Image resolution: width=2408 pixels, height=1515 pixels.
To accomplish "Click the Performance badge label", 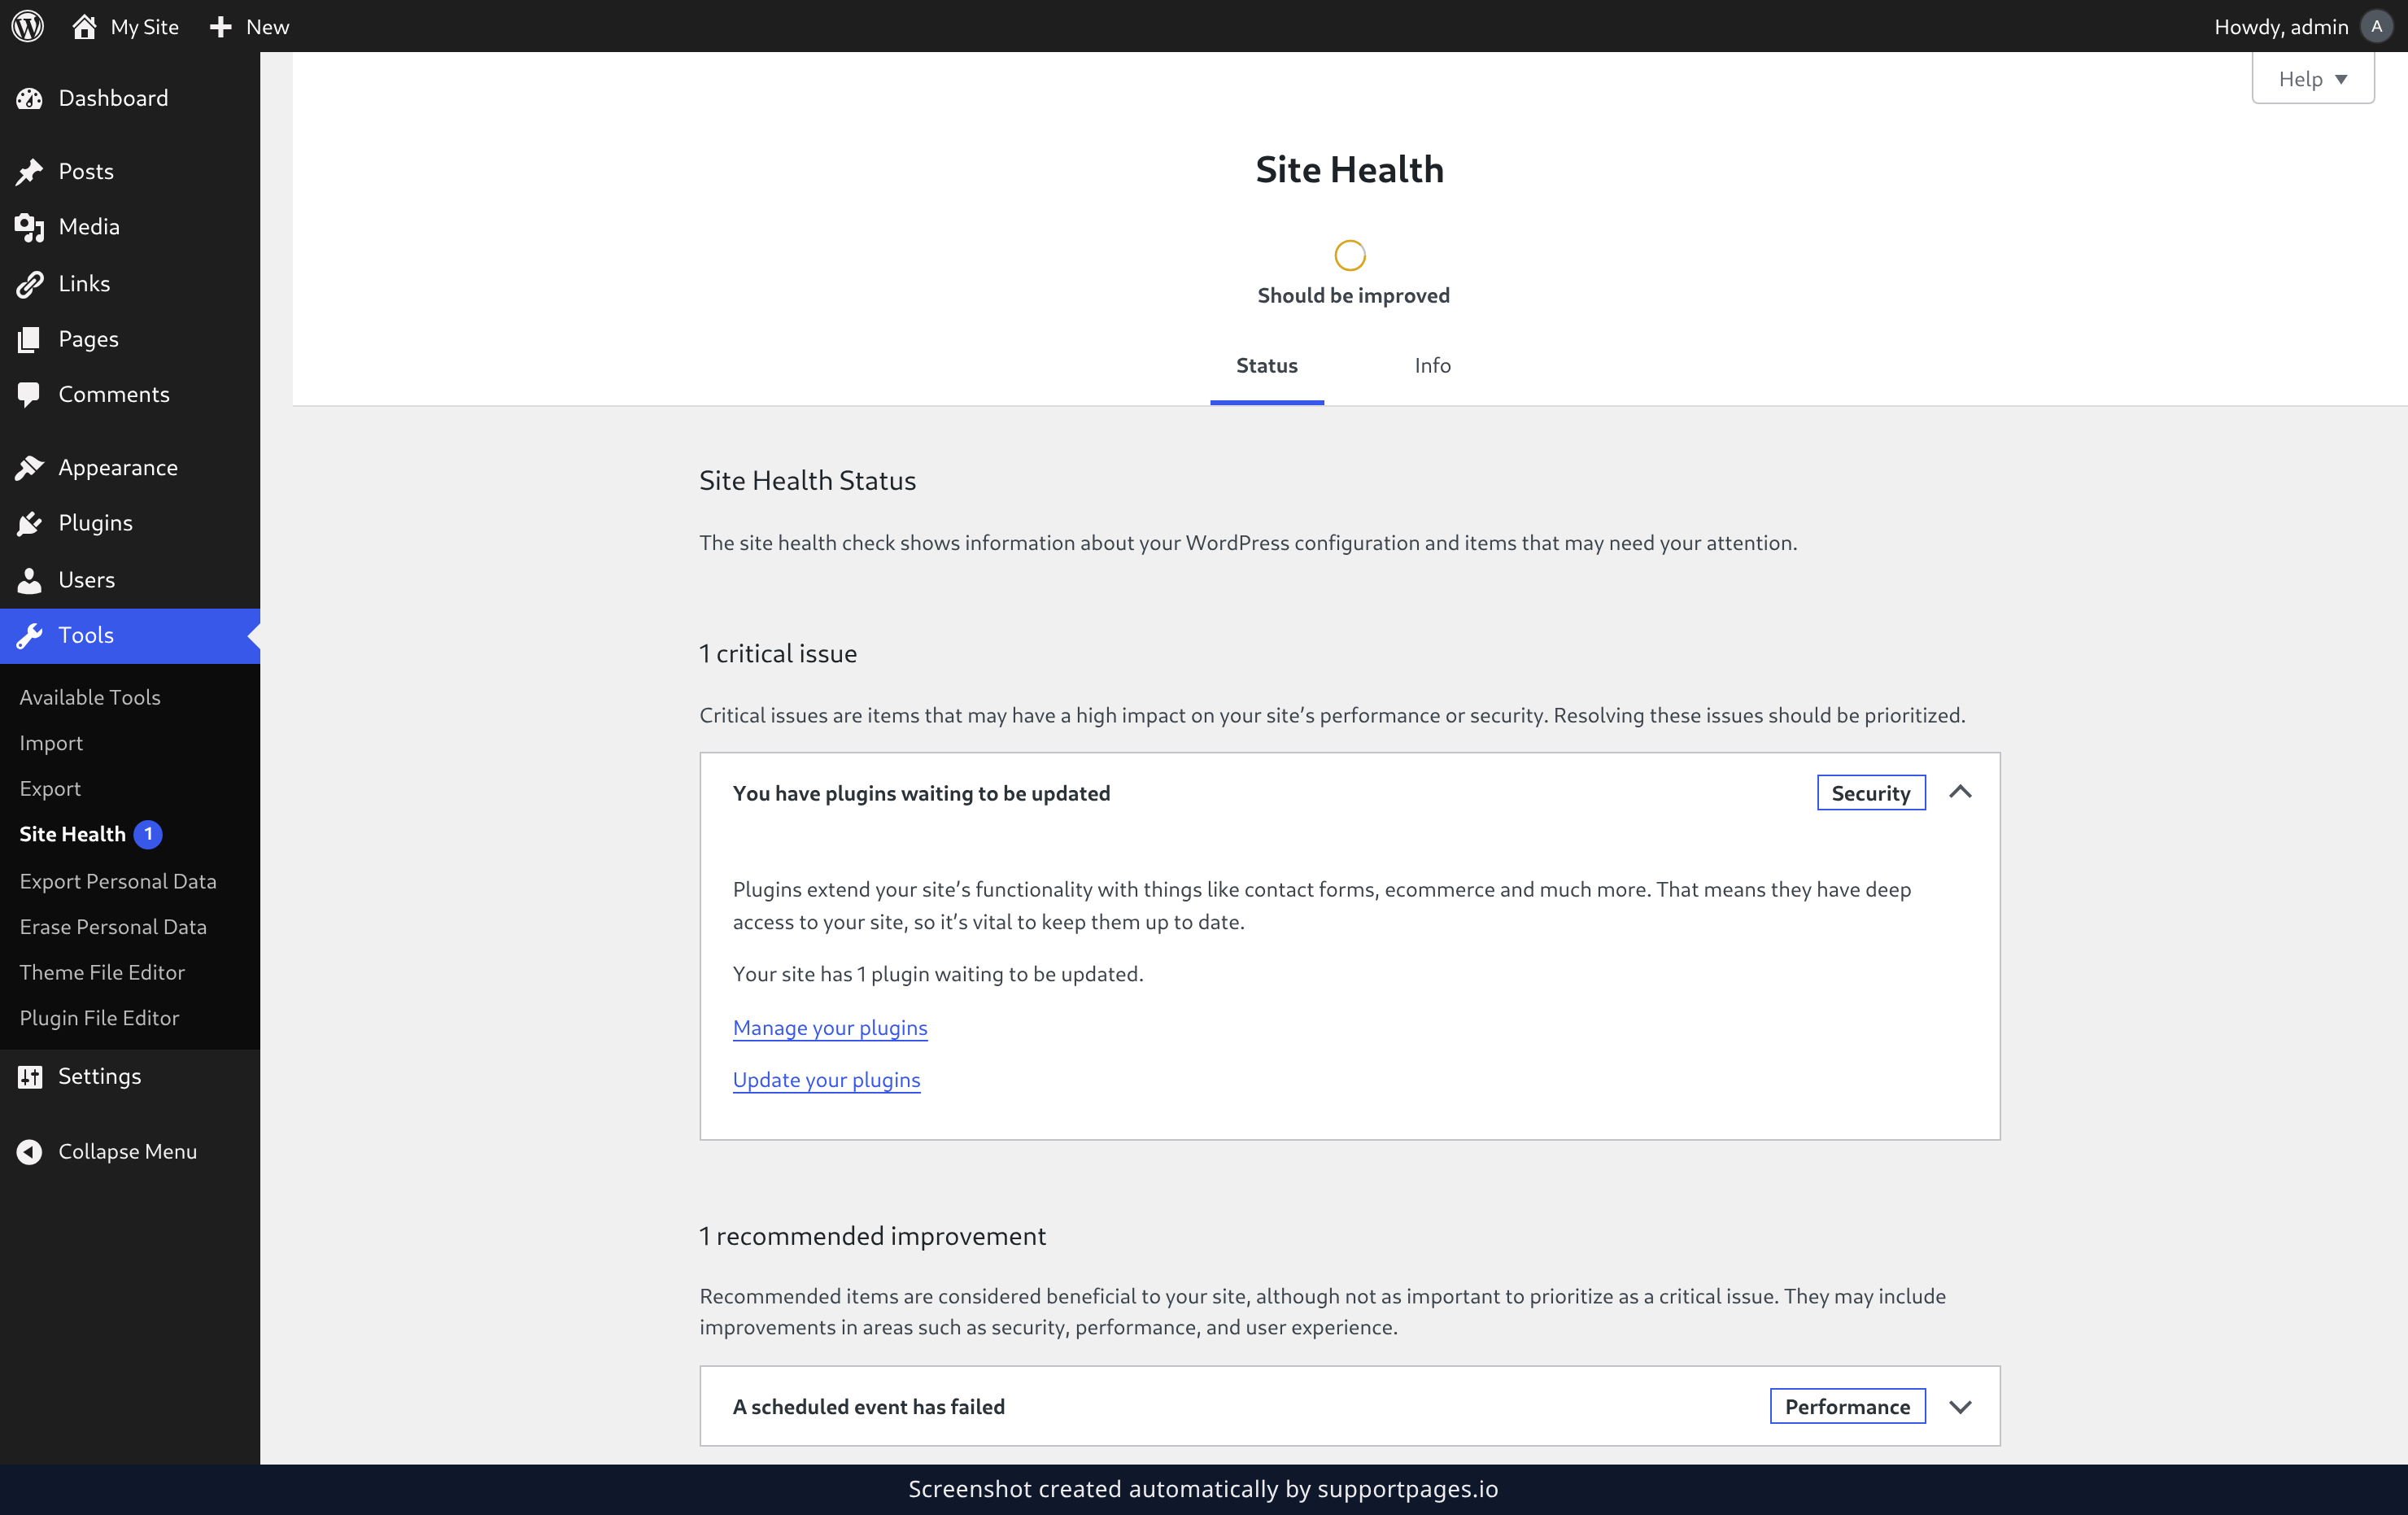I will click(x=1847, y=1407).
